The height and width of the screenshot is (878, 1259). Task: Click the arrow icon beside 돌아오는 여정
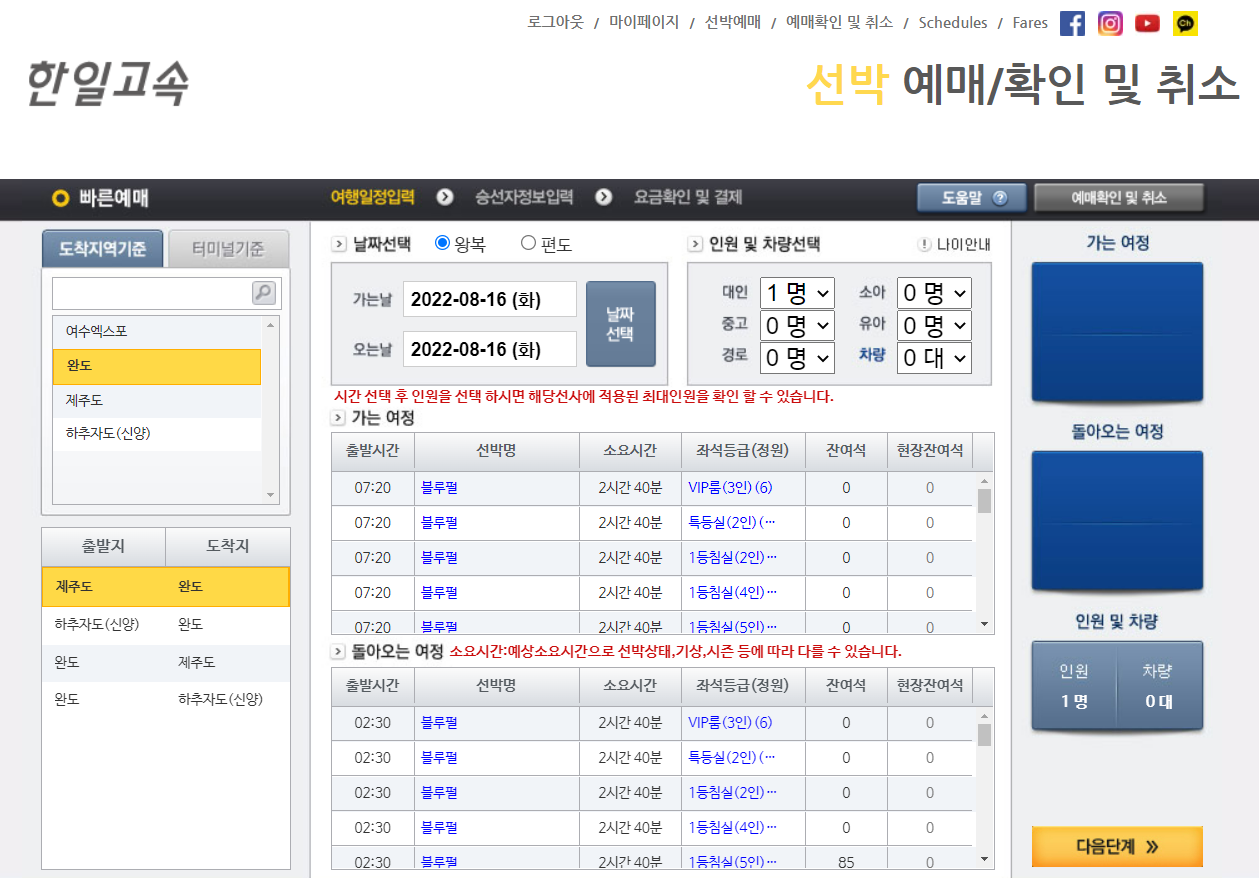coord(338,651)
